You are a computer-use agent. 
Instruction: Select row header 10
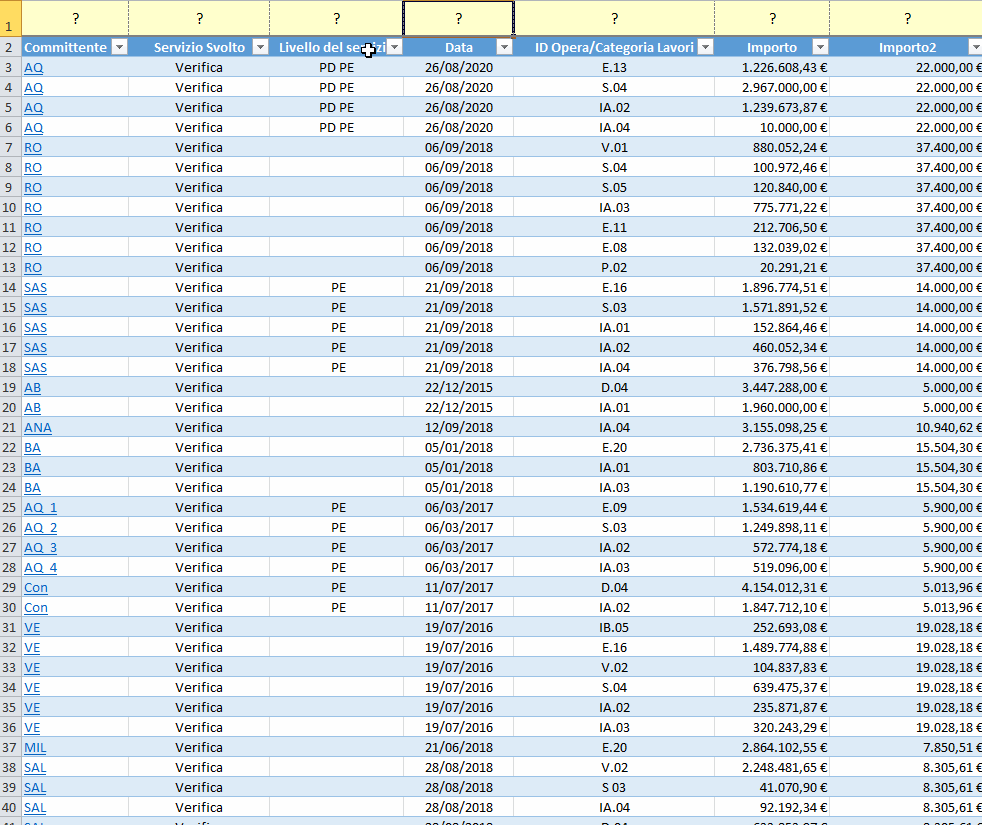tap(11, 207)
